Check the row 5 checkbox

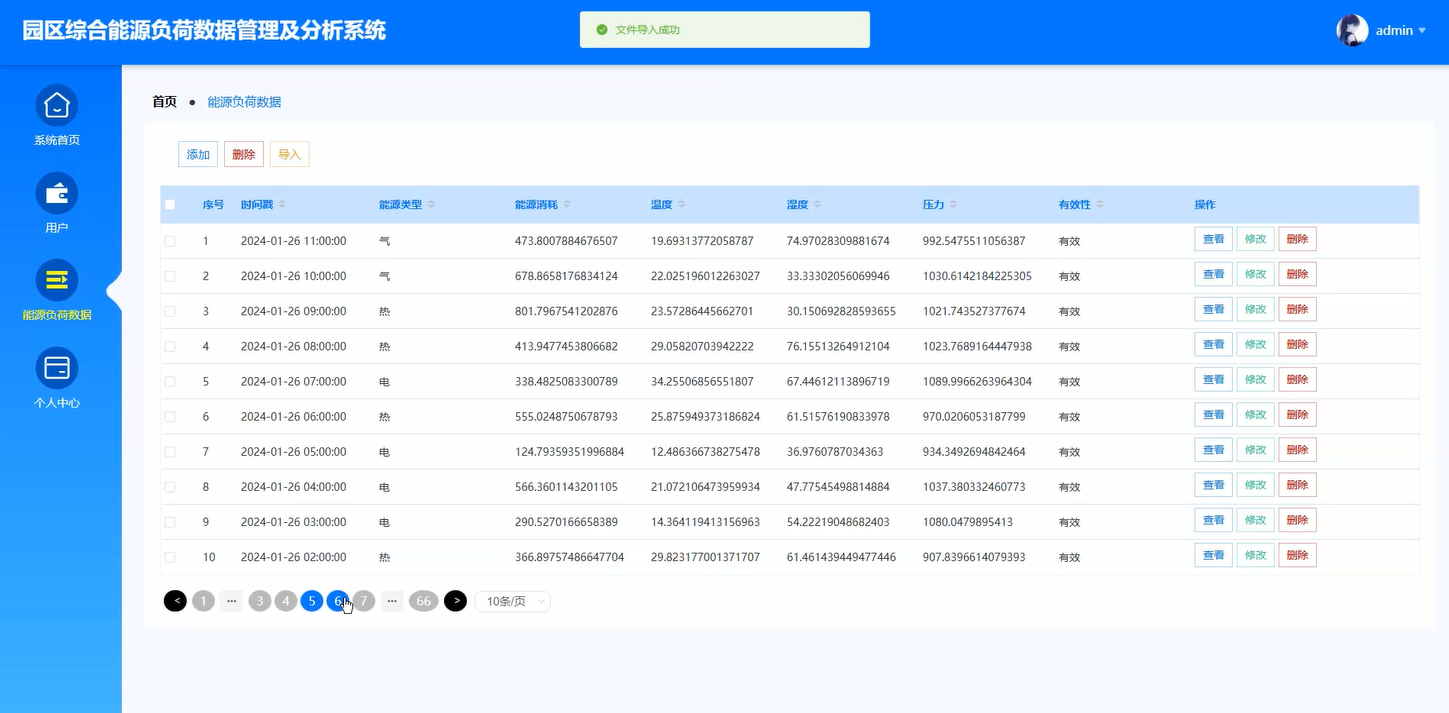[170, 381]
